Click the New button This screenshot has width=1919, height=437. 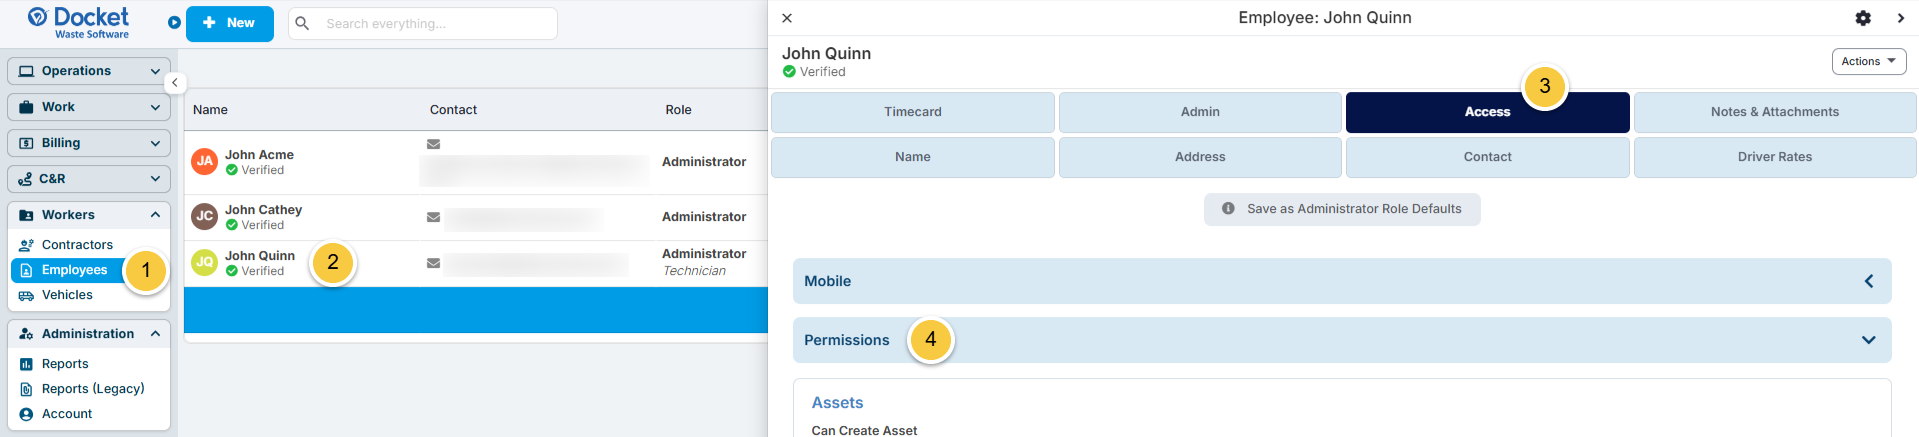click(x=230, y=23)
